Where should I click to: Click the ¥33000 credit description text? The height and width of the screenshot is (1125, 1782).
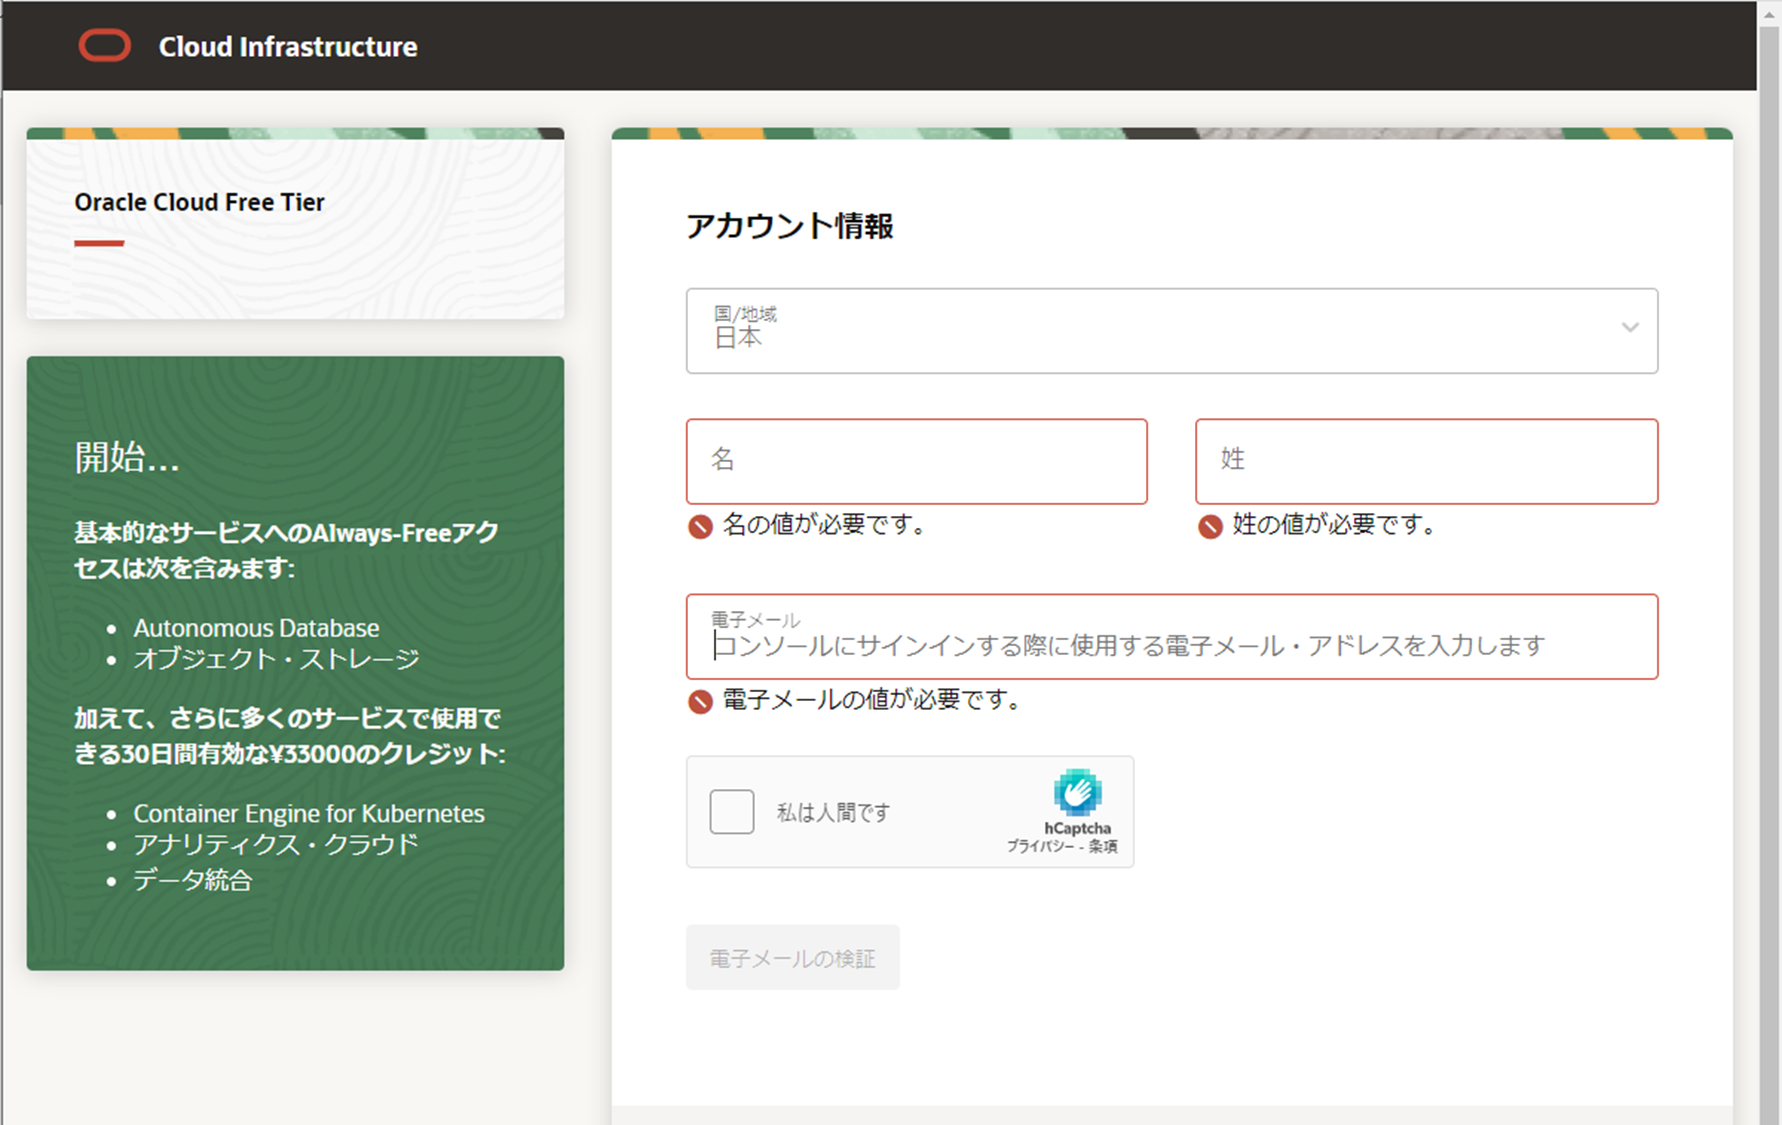pyautogui.click(x=290, y=736)
